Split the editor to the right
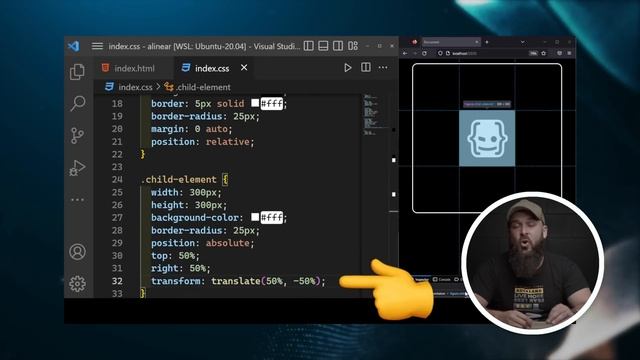The width and height of the screenshot is (640, 360). pyautogui.click(x=366, y=67)
